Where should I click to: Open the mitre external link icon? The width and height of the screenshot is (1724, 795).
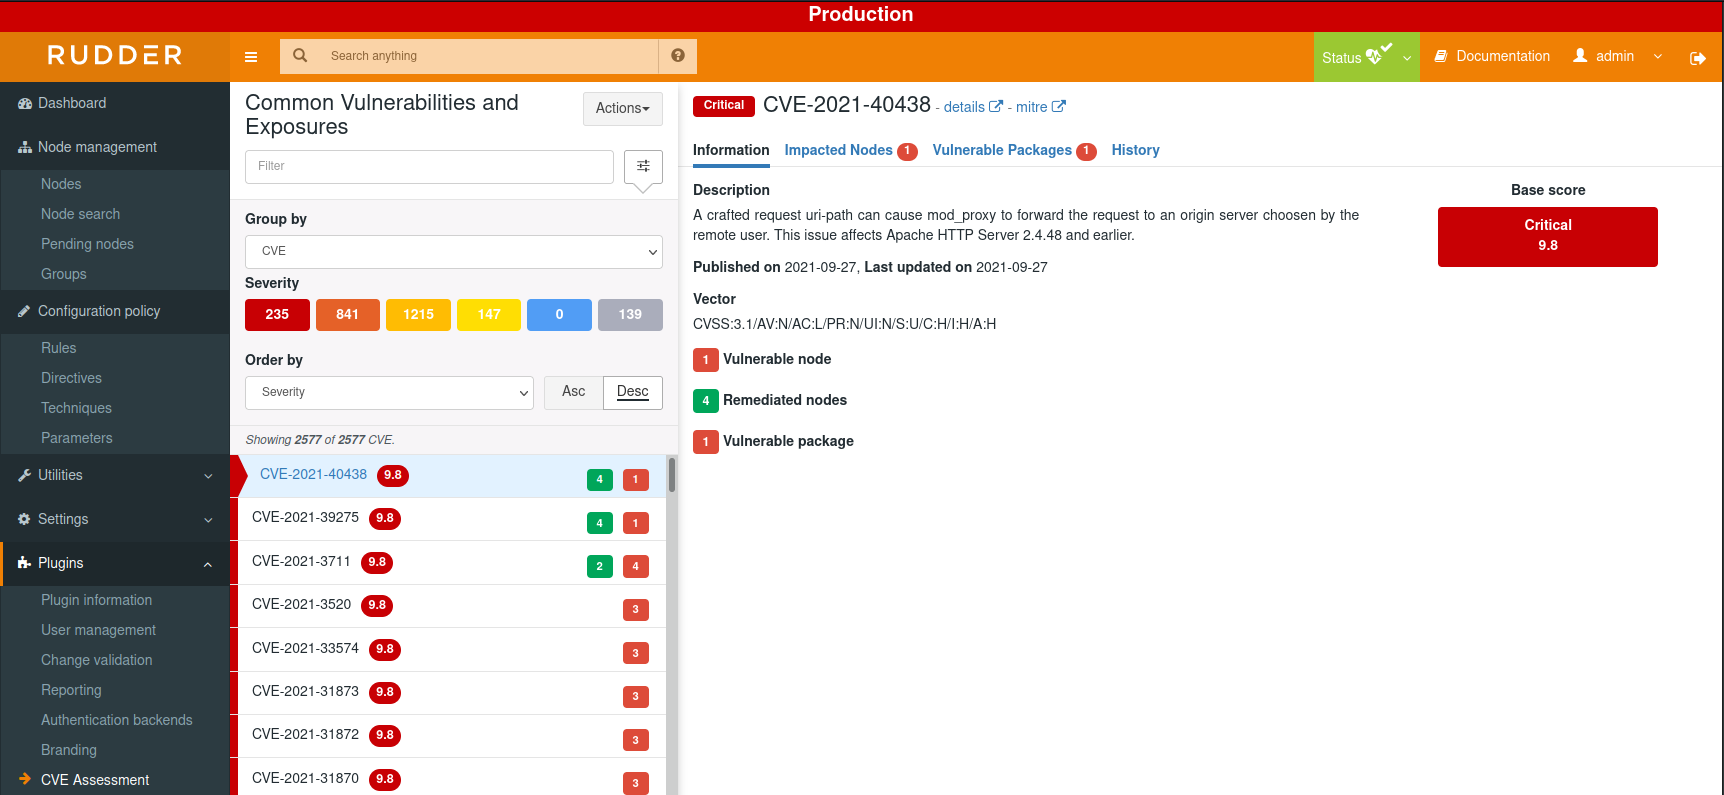1059,107
